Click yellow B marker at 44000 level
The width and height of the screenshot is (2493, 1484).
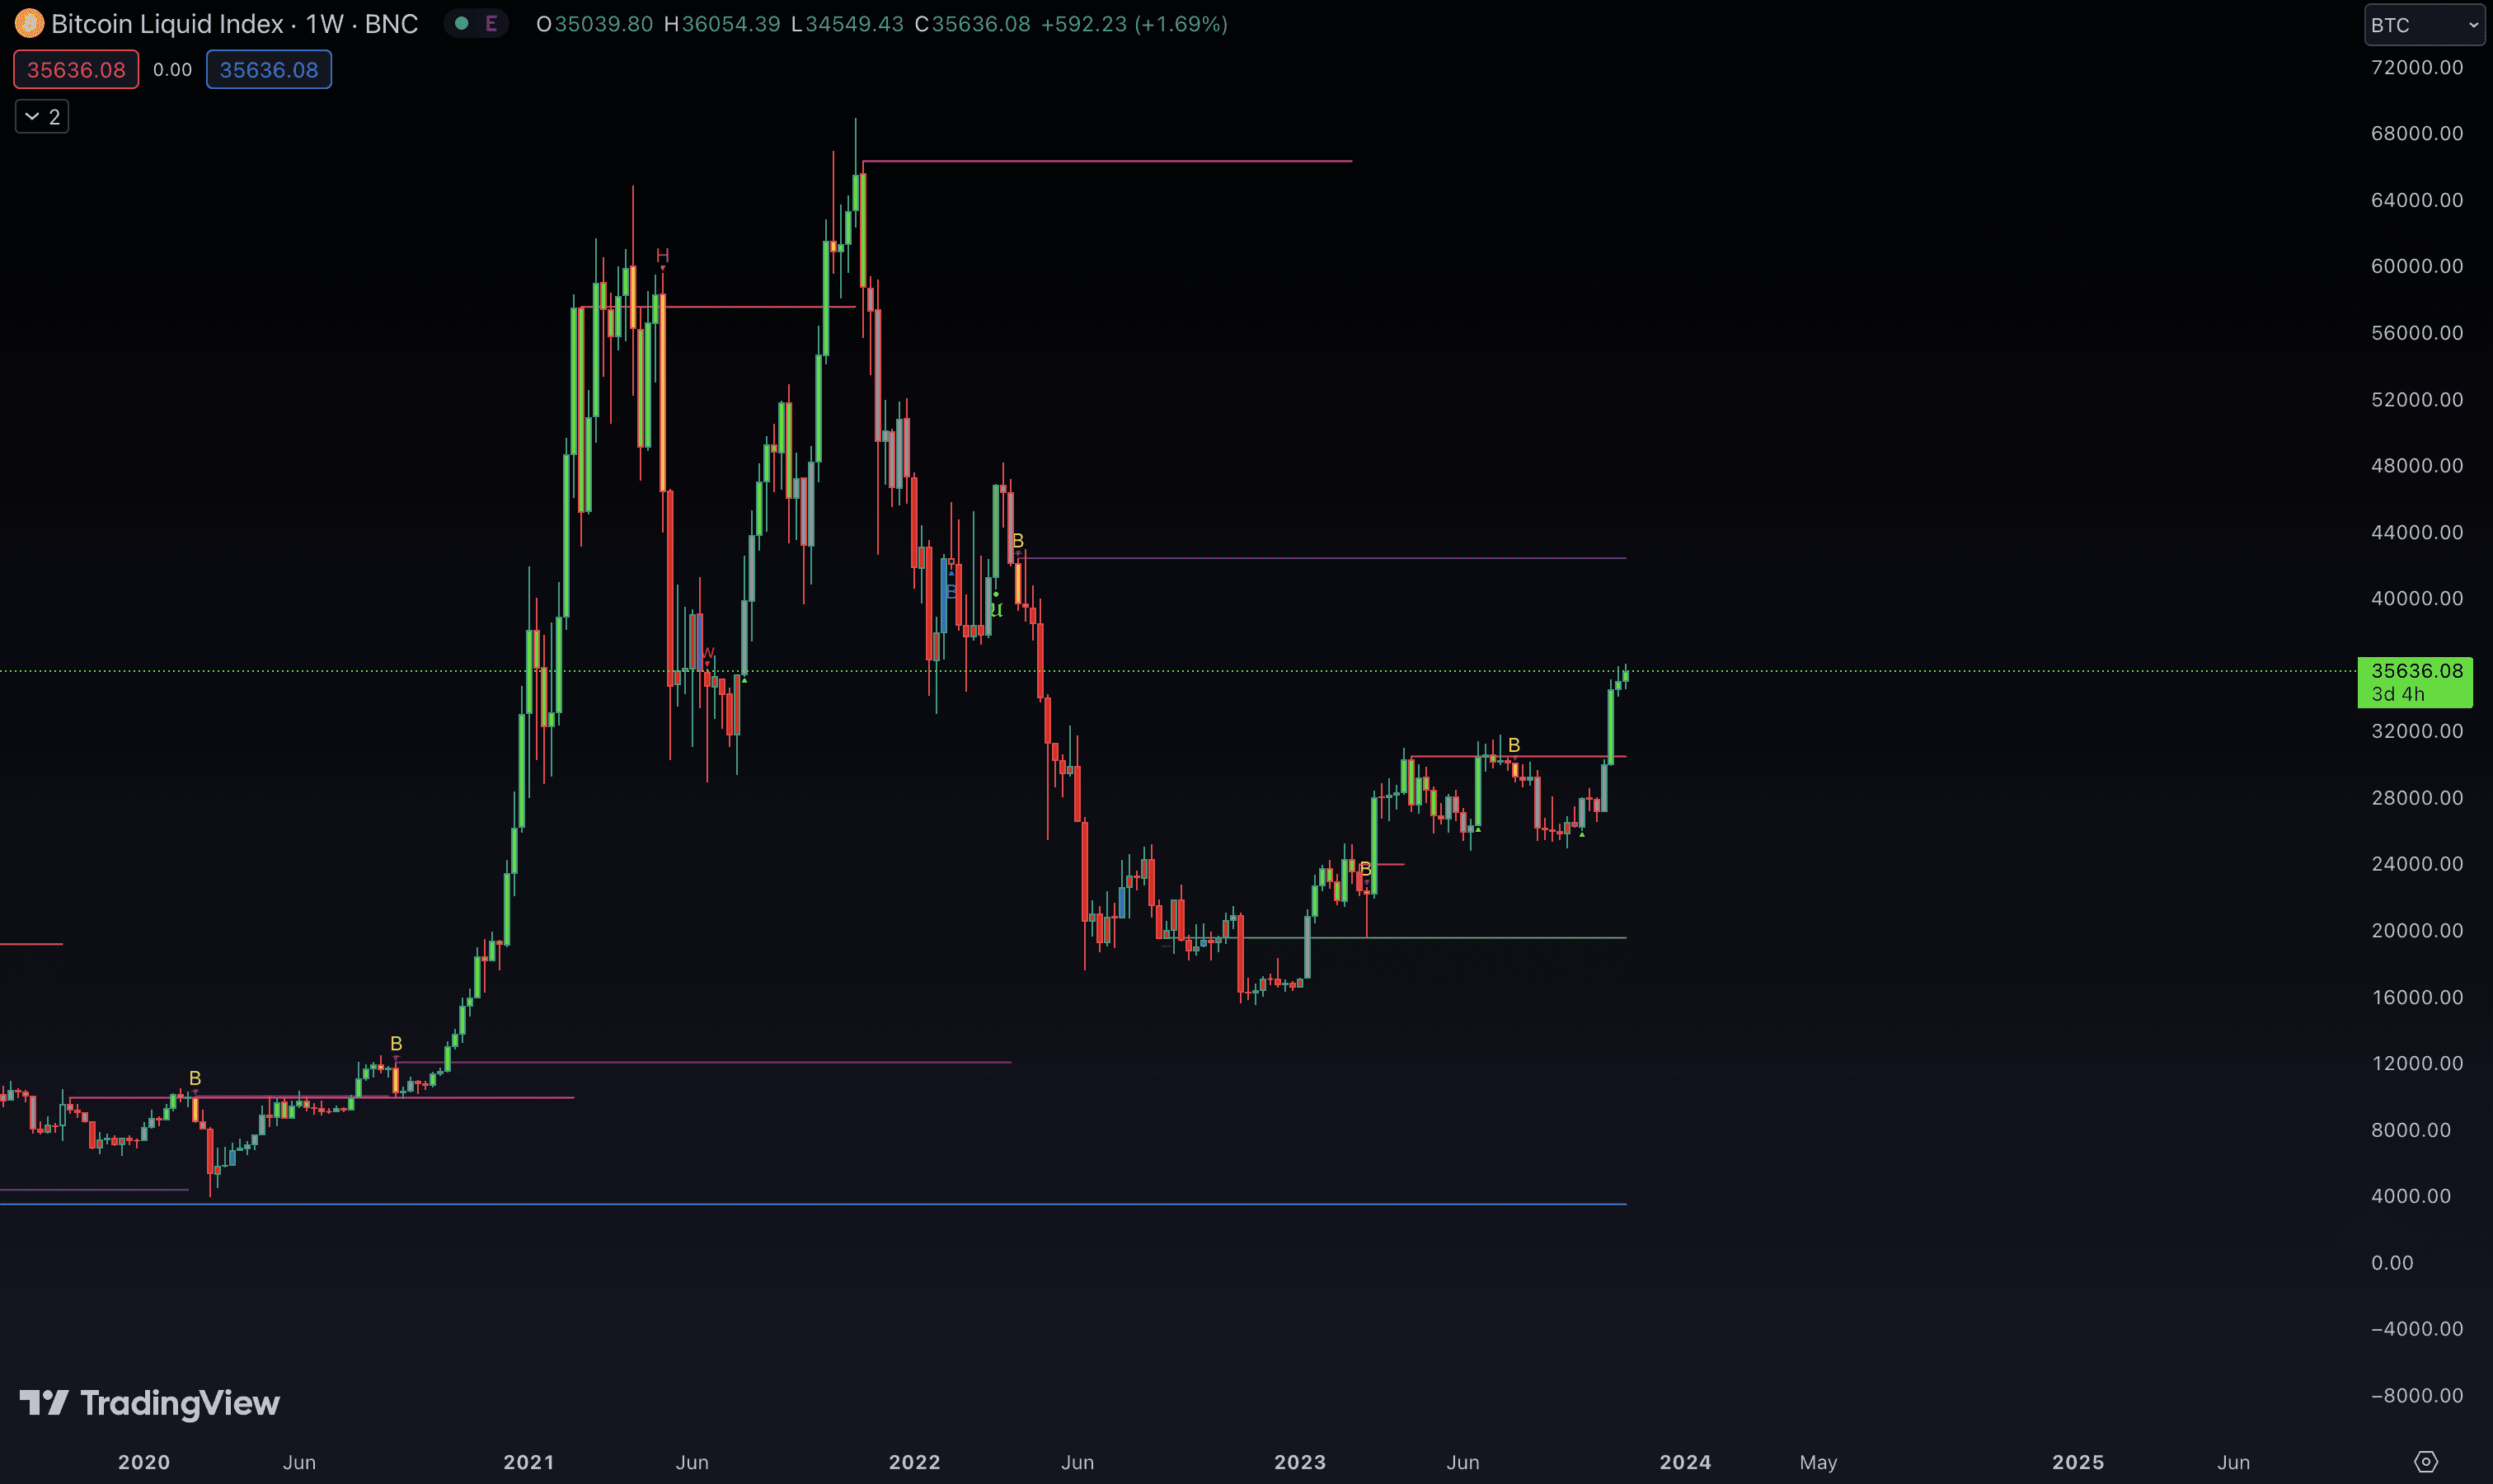click(1017, 541)
